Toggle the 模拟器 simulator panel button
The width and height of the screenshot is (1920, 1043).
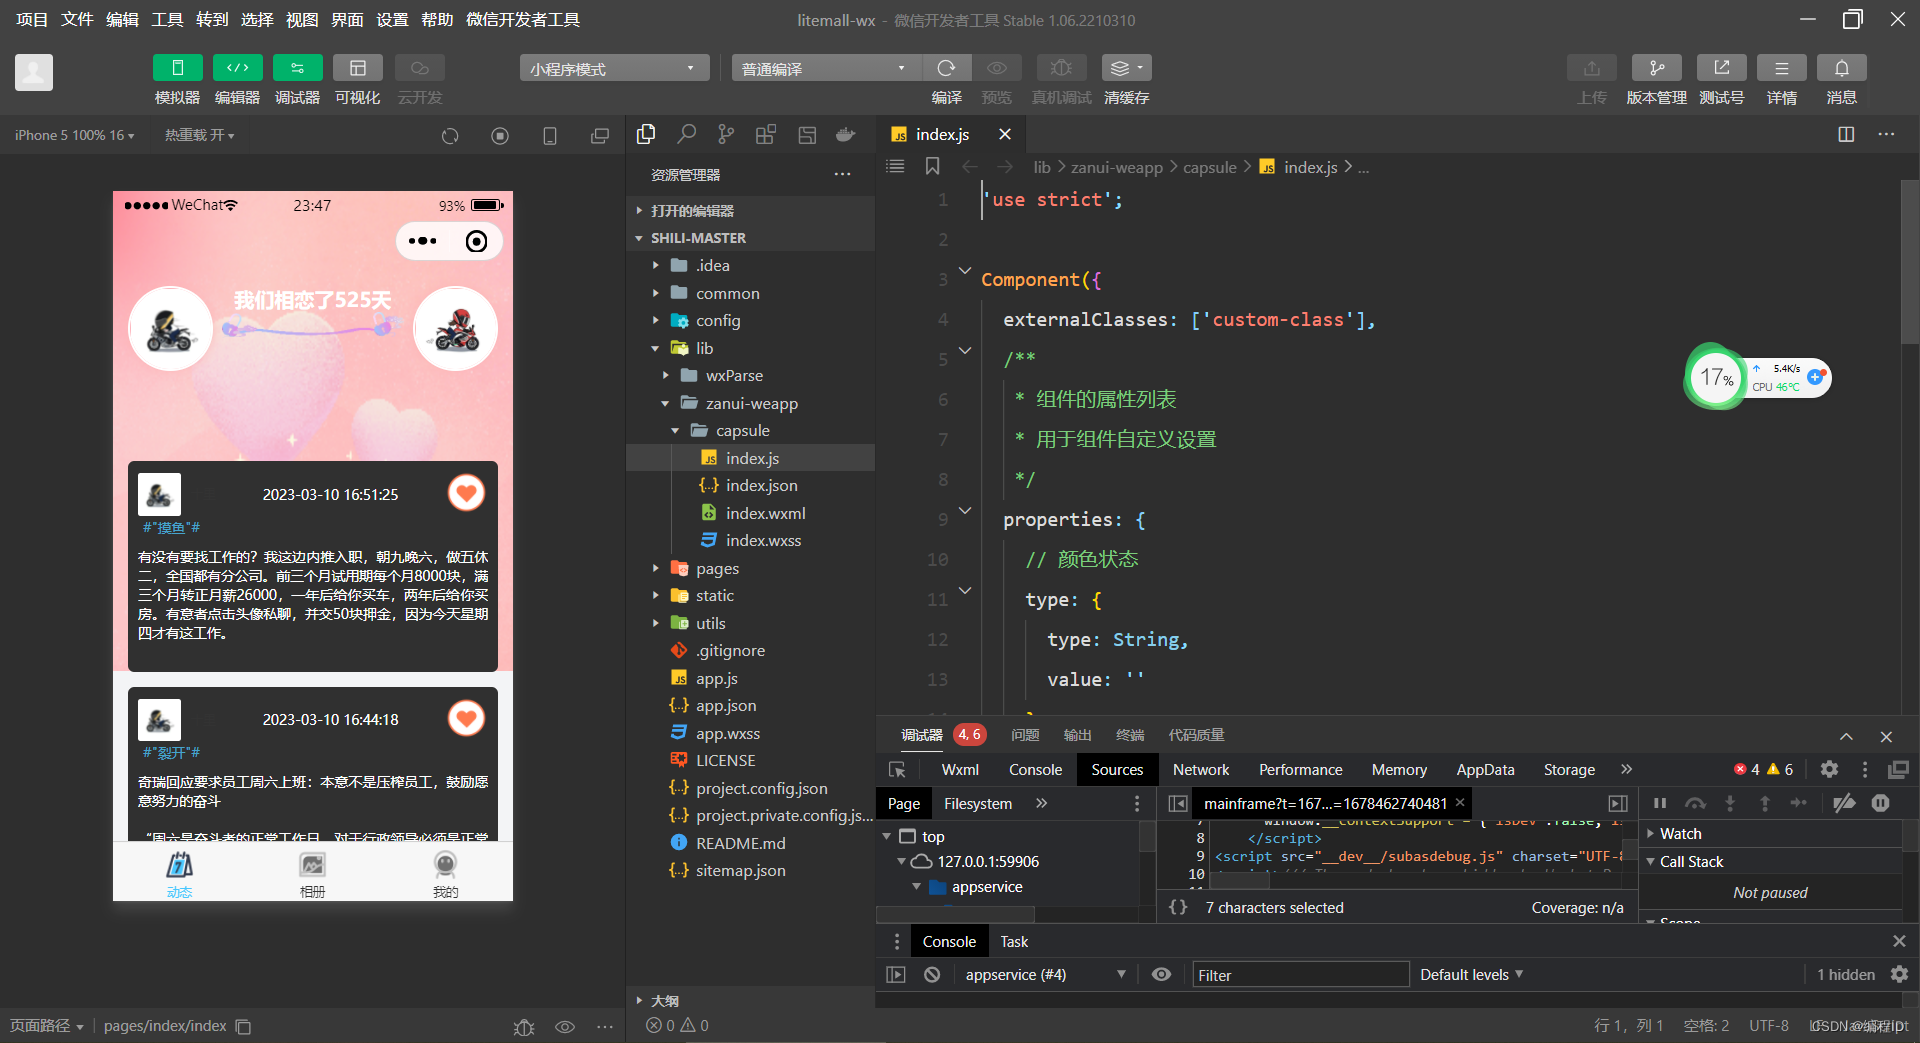(177, 68)
